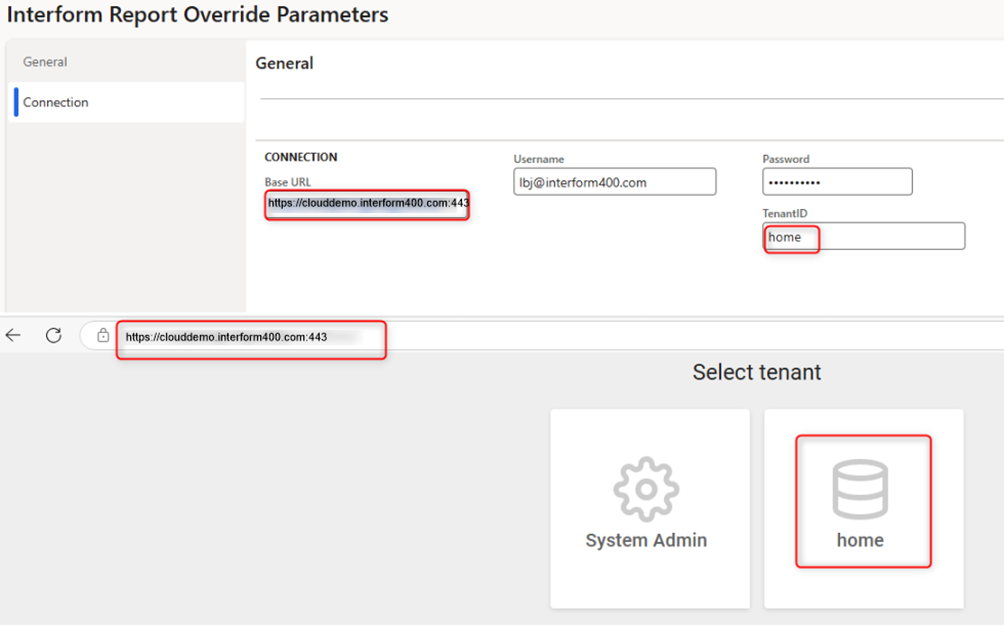Focus the Base URL input field
The image size is (1004, 627).
coord(367,204)
